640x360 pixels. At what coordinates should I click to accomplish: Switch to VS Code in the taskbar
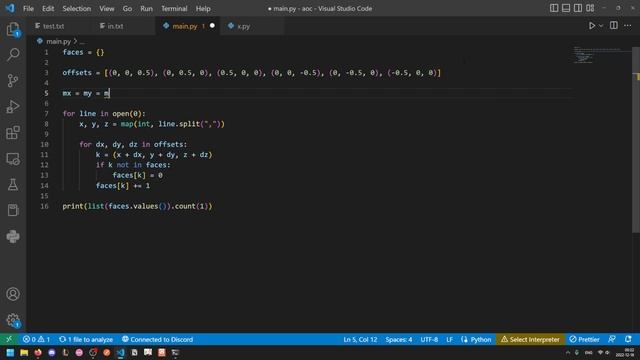(120, 353)
